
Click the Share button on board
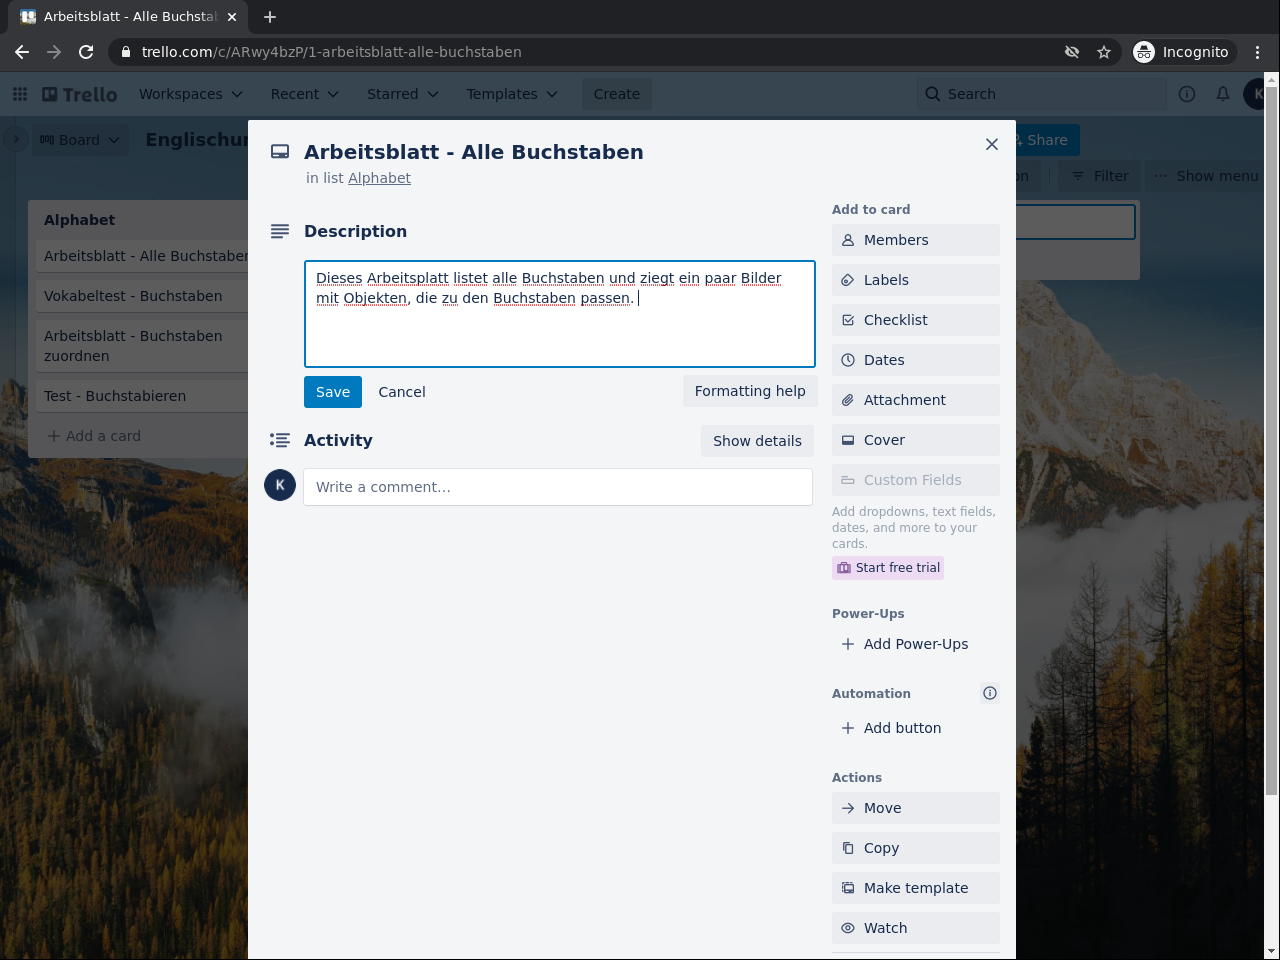[x=1047, y=140]
